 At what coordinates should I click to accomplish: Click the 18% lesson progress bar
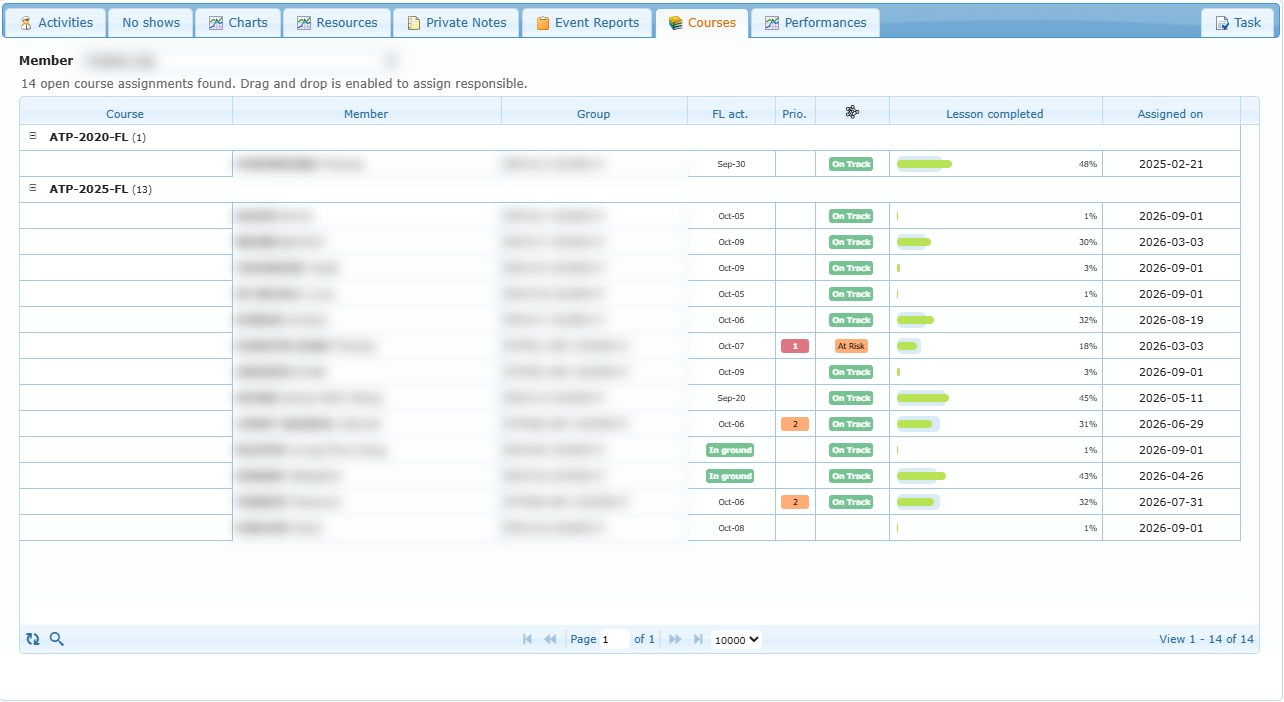(908, 346)
